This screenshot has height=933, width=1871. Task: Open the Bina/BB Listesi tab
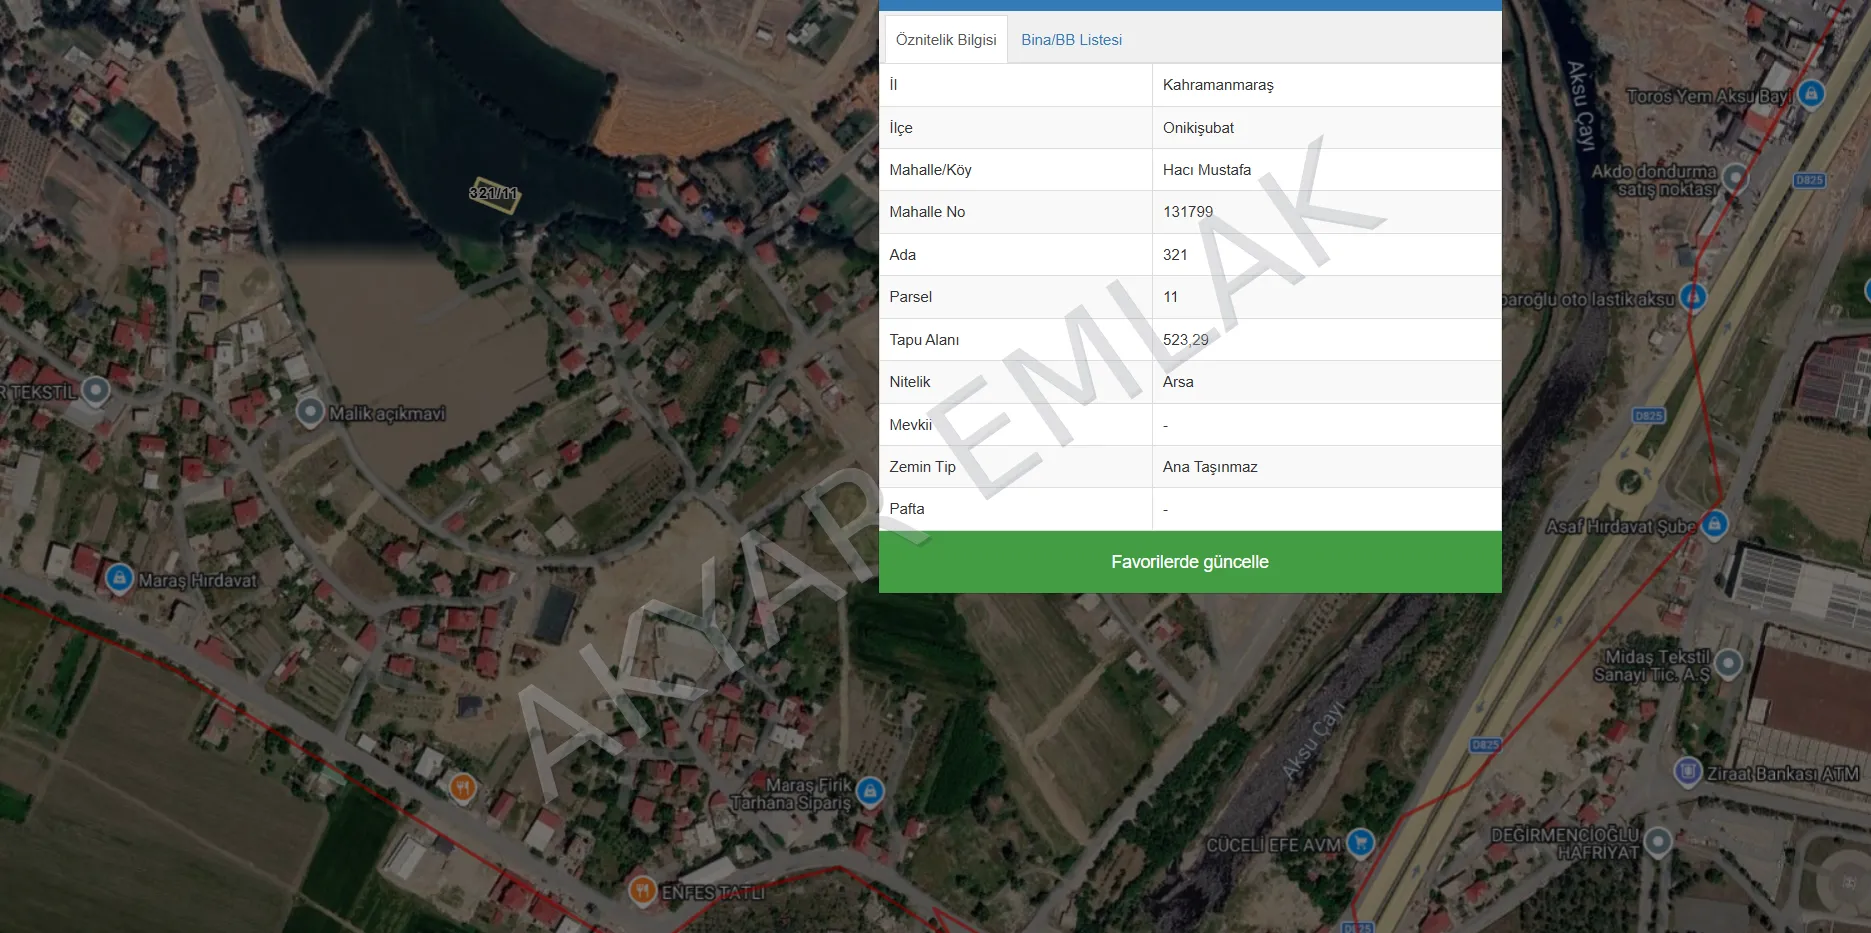[1071, 40]
